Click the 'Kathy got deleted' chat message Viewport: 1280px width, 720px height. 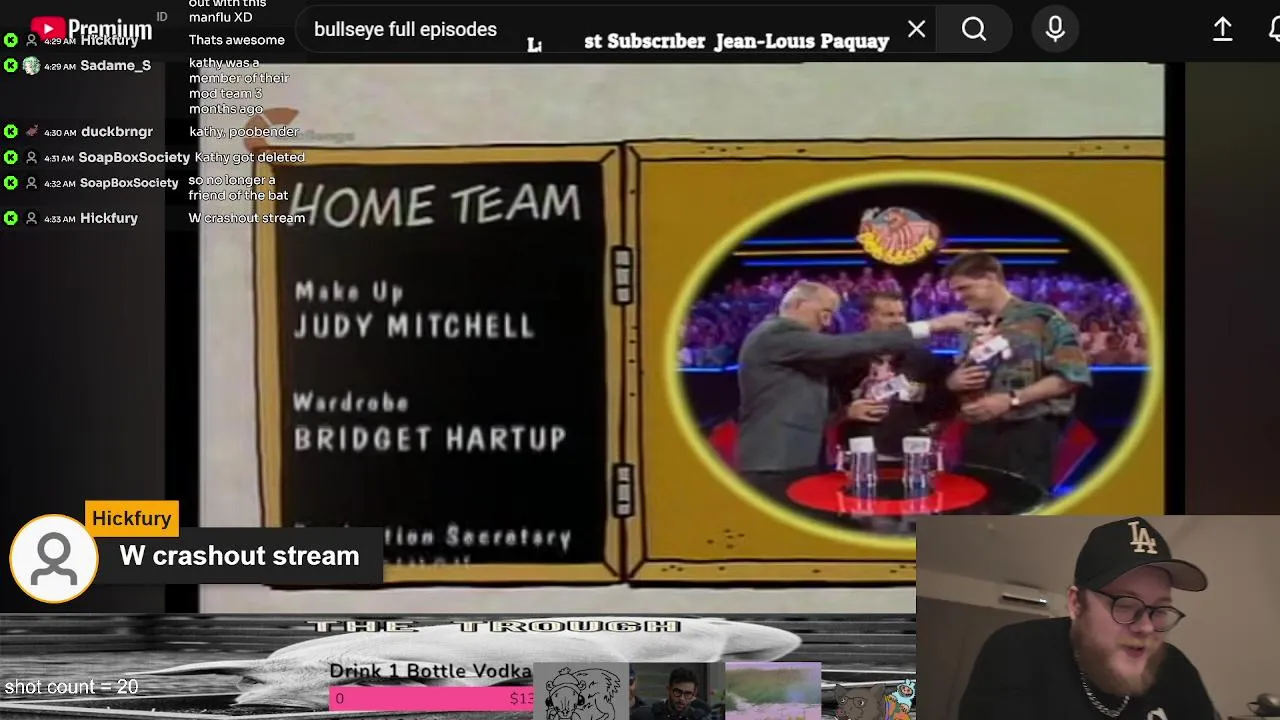pyautogui.click(x=249, y=158)
